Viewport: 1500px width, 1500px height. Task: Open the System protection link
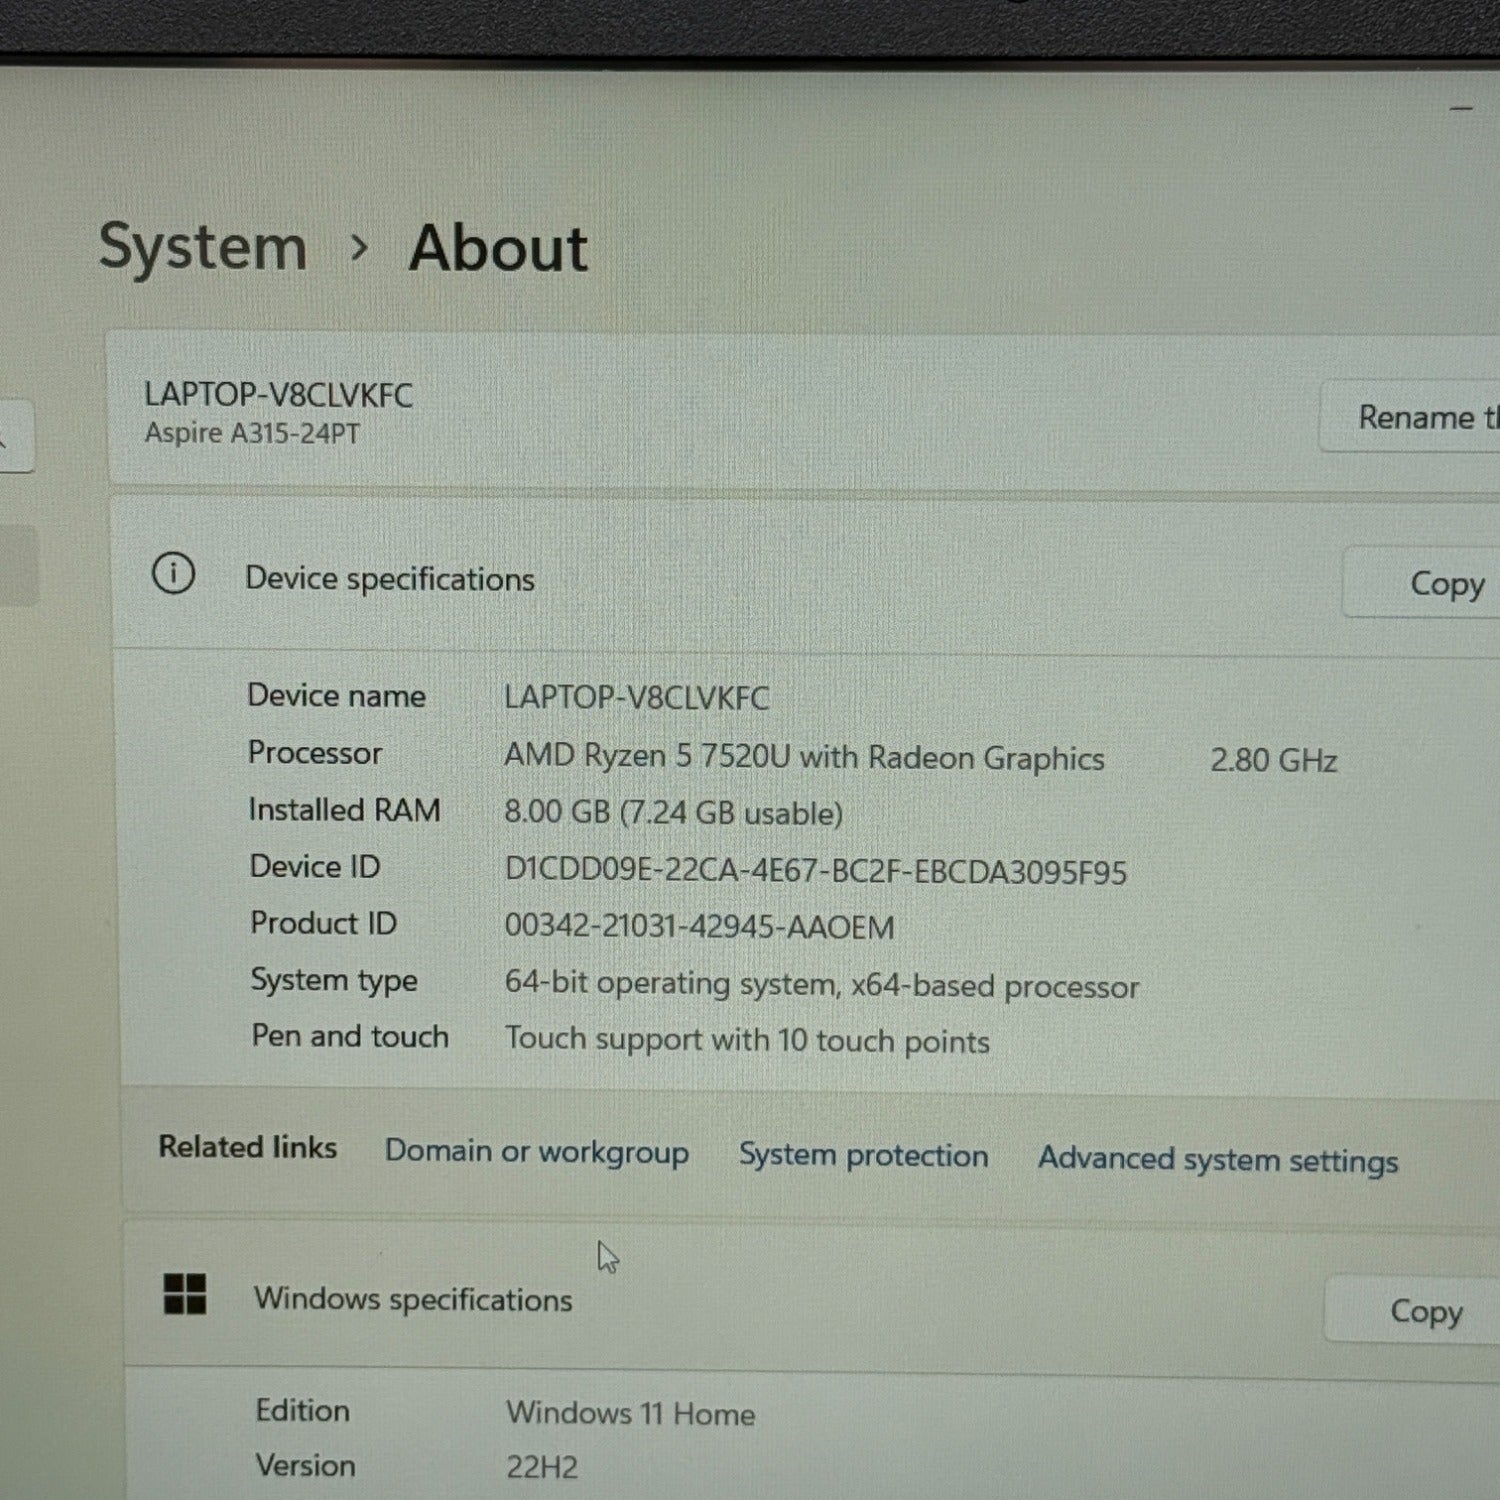pos(863,1155)
